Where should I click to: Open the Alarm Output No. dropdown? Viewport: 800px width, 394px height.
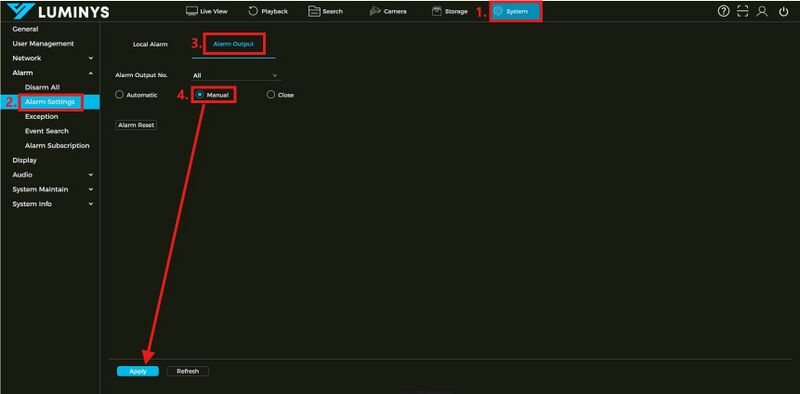point(236,76)
